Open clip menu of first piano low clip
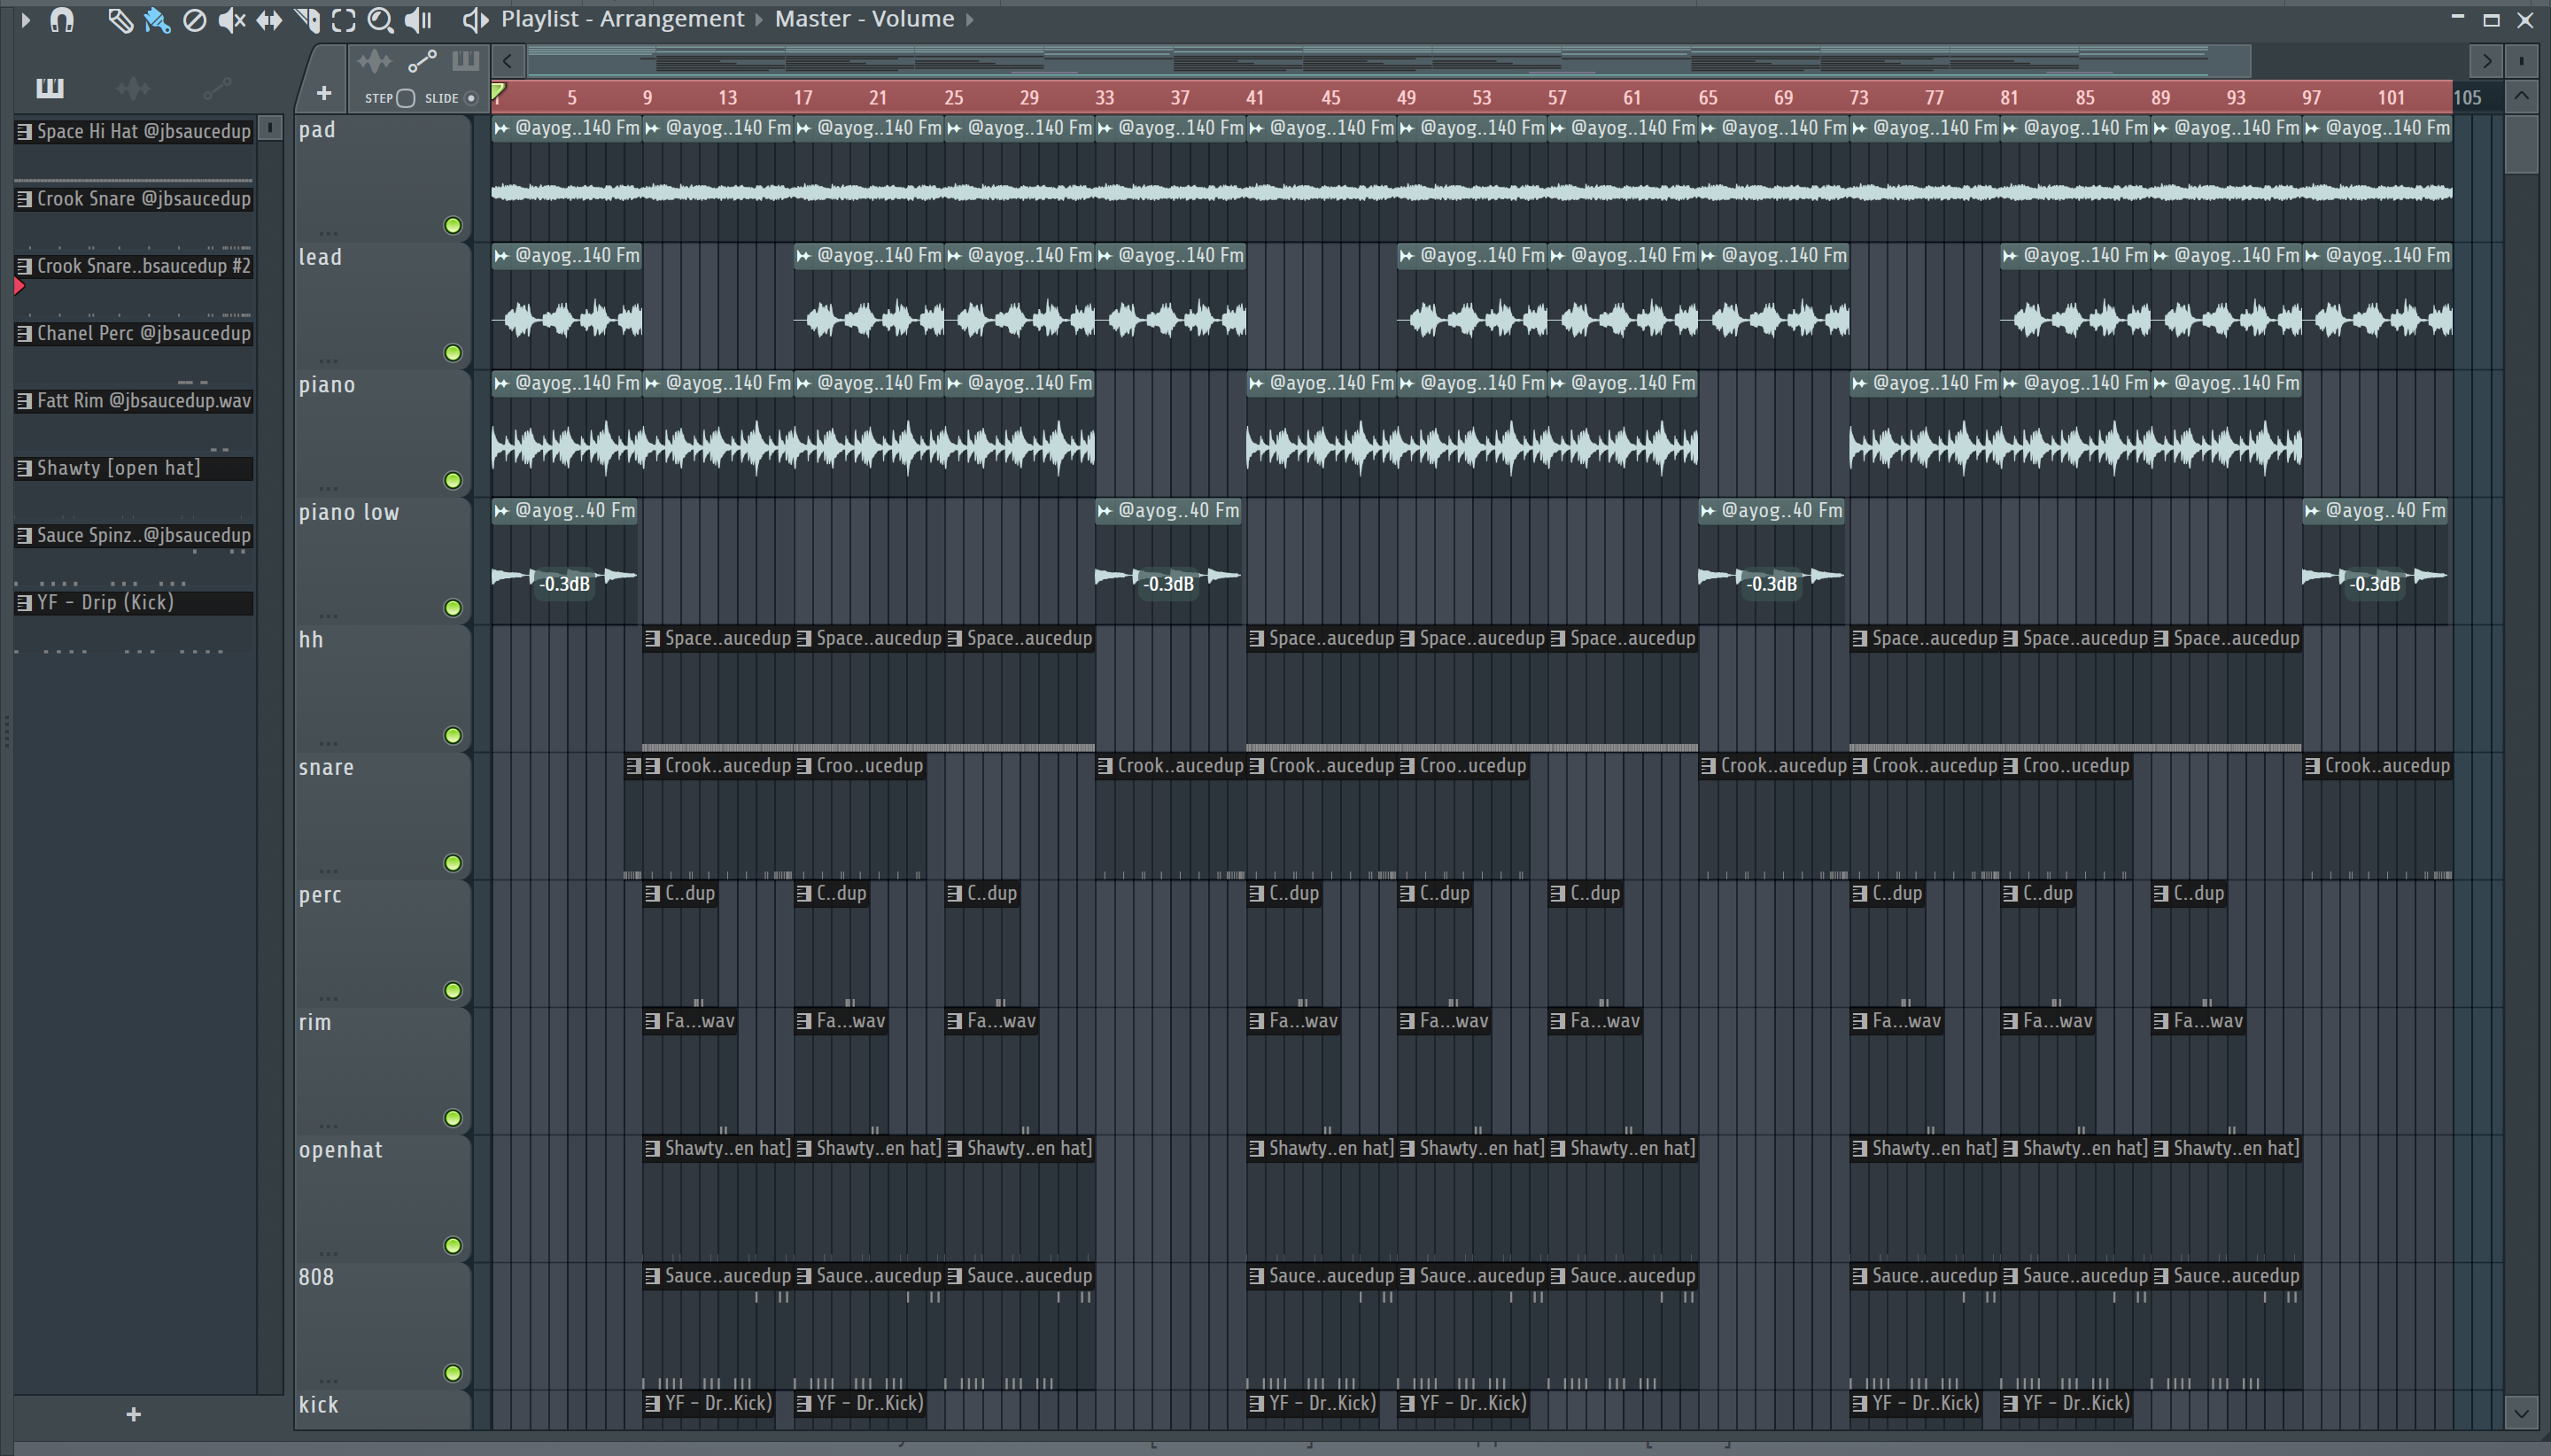 coord(502,511)
